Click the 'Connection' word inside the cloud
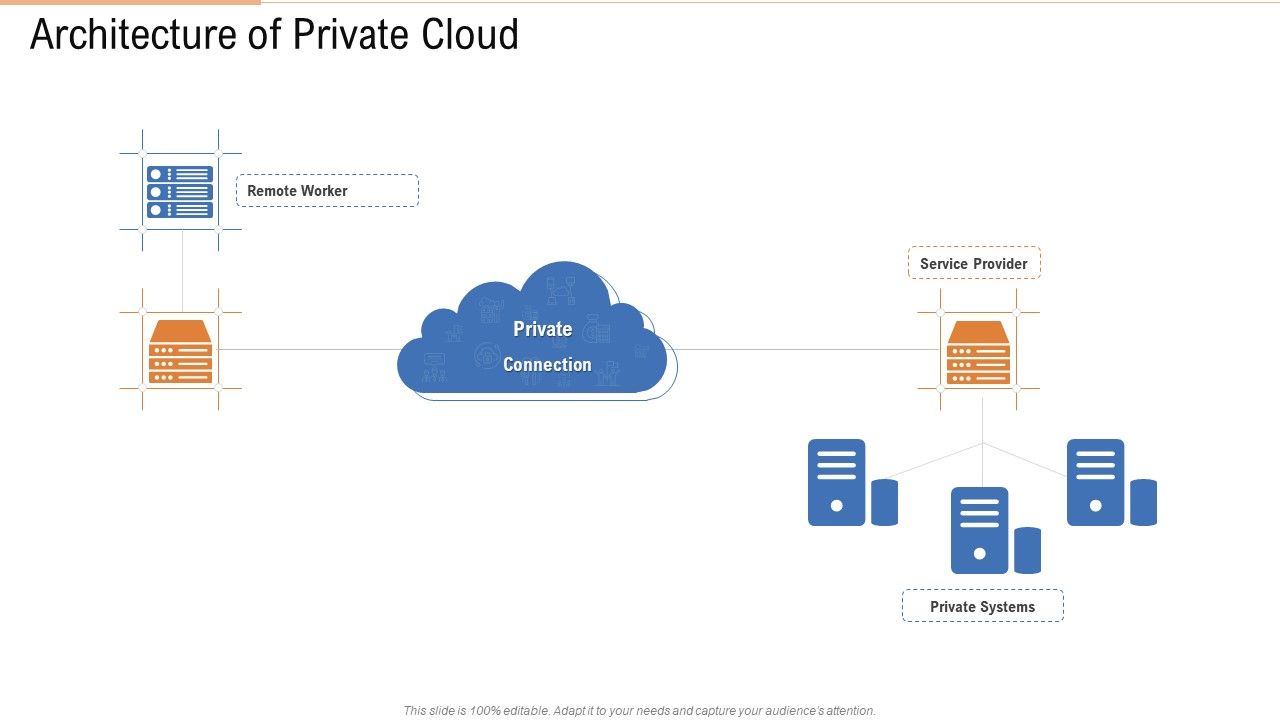1280x720 pixels. tap(547, 364)
